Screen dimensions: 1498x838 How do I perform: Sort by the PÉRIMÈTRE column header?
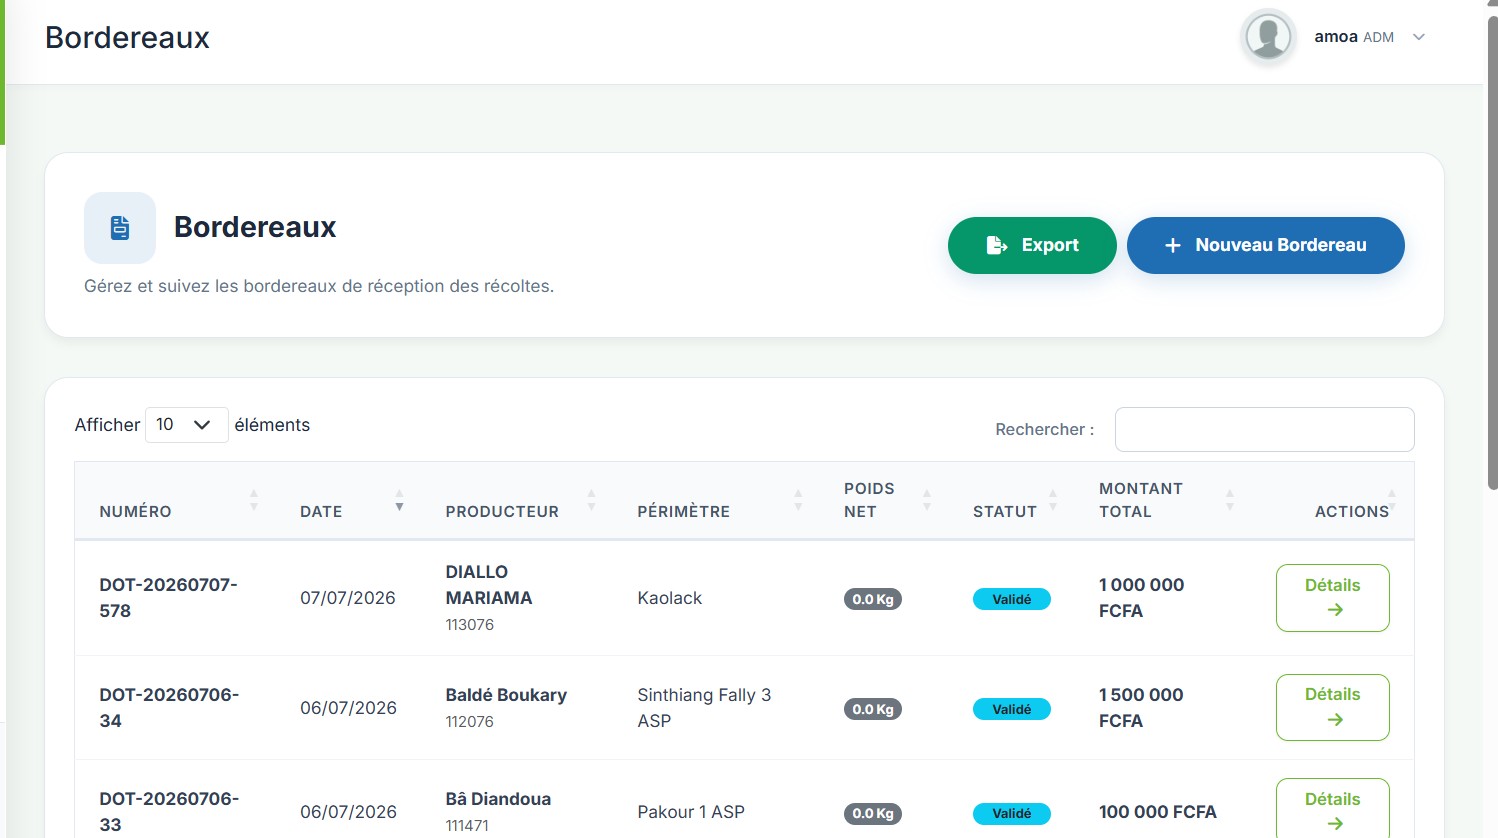[x=717, y=501]
